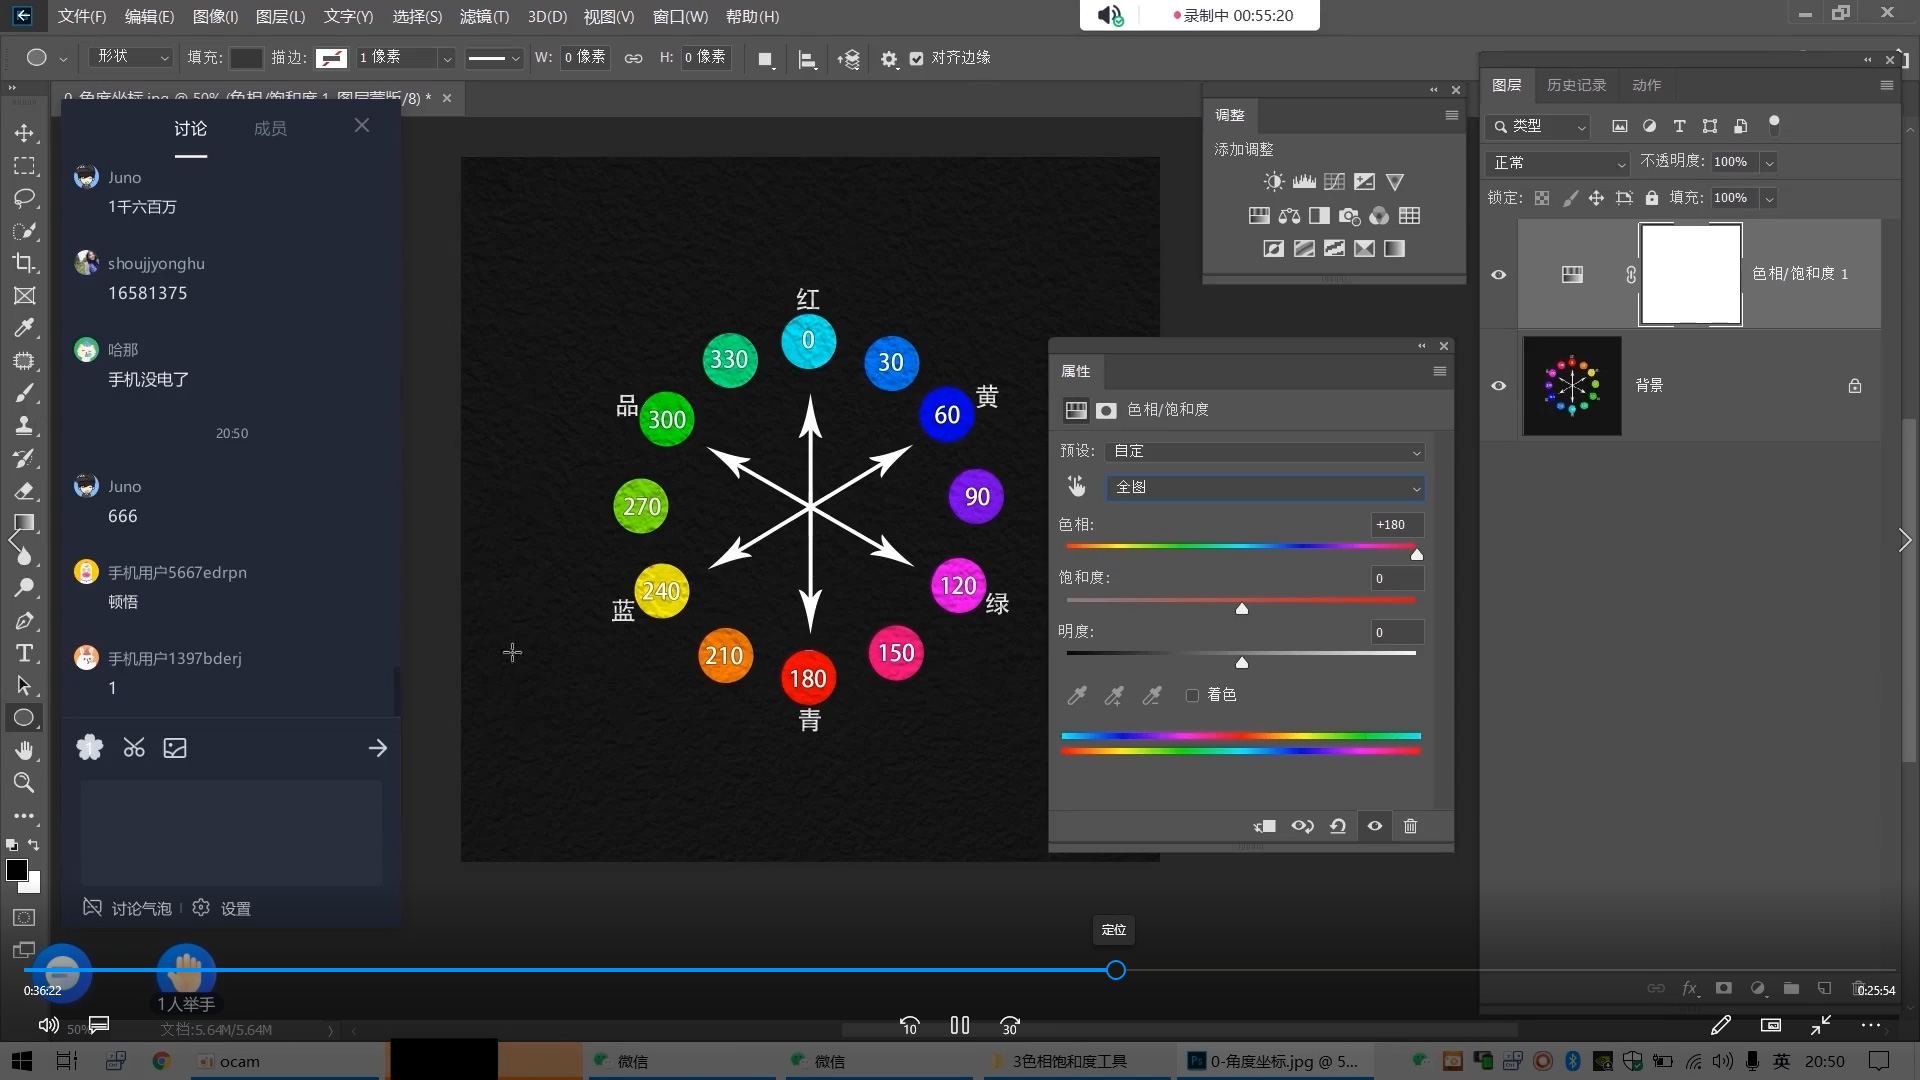Select the Eyedropper tool in toolbox
Viewport: 1920px width, 1080px height.
click(24, 328)
